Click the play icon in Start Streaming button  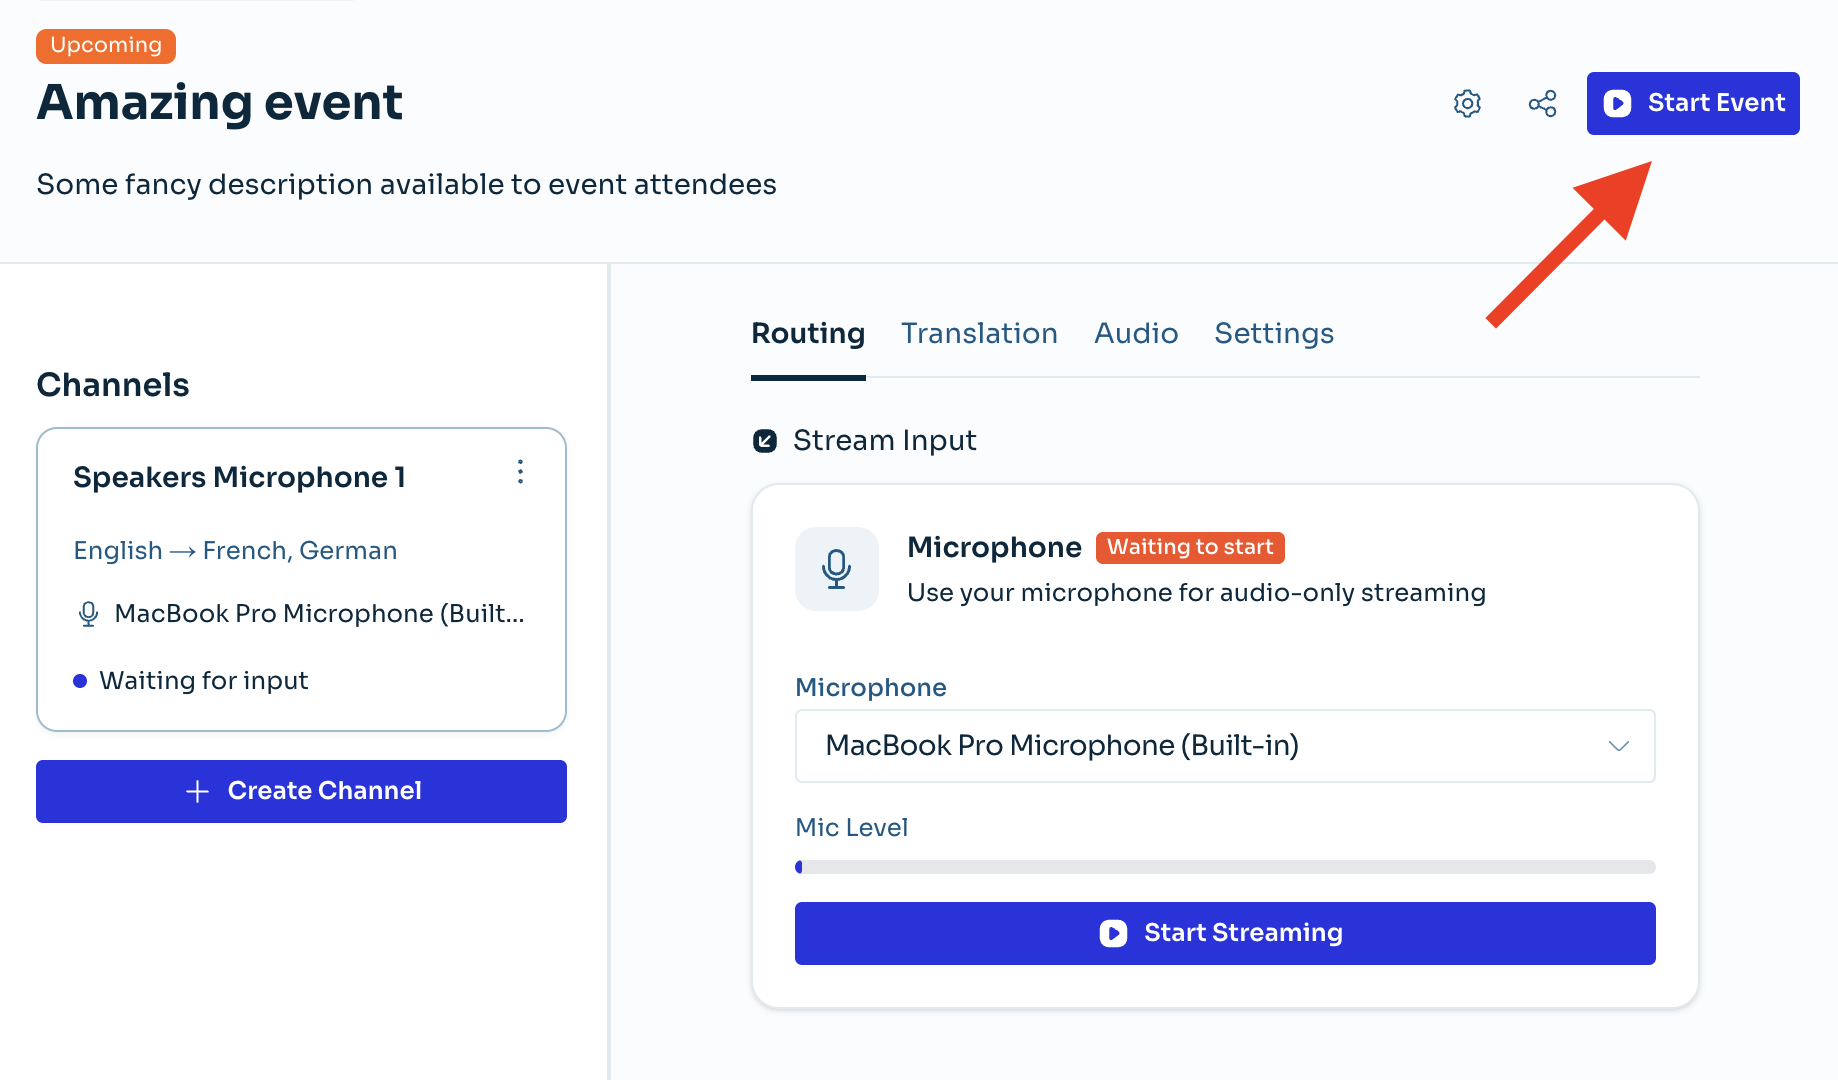point(1112,933)
